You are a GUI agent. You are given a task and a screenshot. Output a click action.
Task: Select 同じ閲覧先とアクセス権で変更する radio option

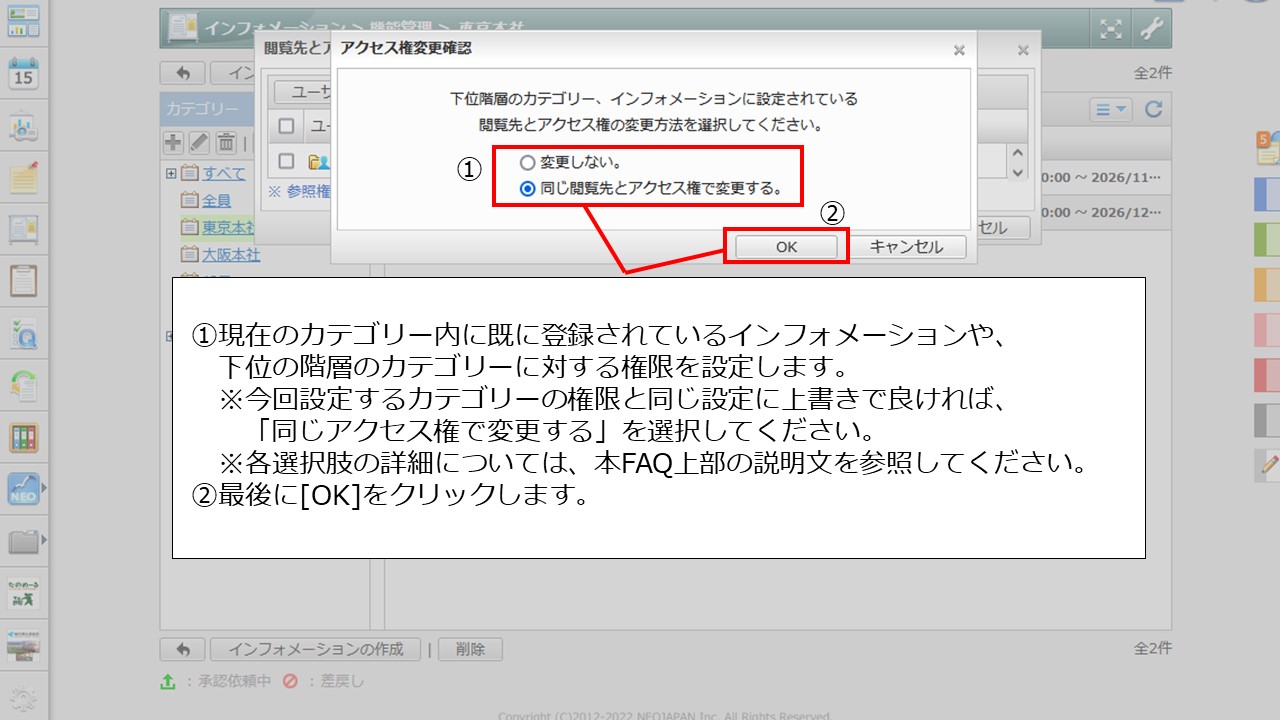528,188
